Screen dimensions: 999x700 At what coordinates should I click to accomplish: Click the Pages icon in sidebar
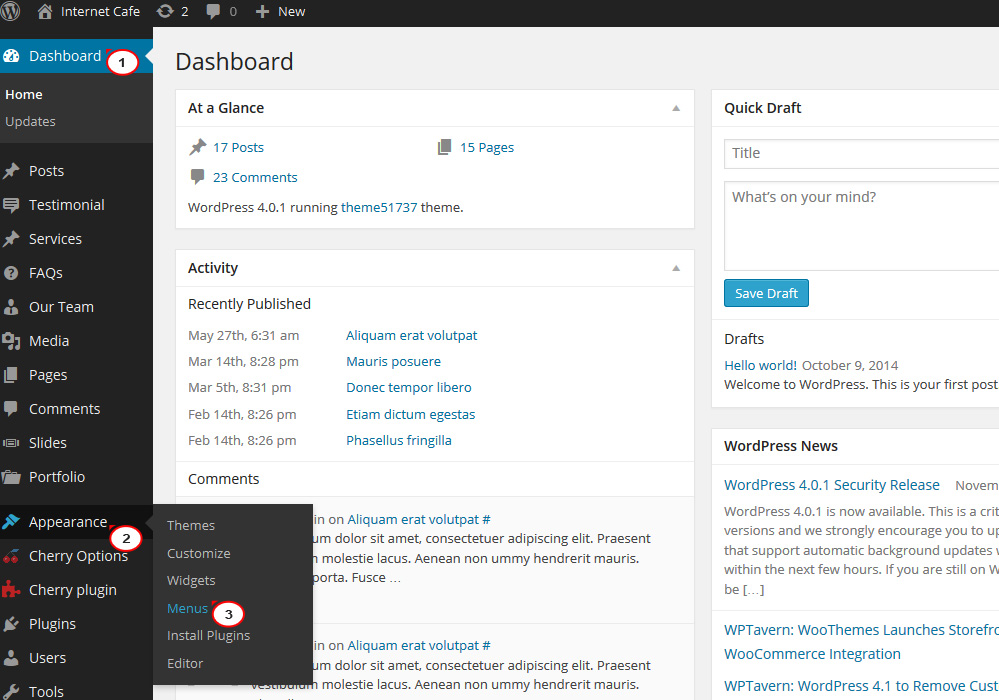pos(11,375)
